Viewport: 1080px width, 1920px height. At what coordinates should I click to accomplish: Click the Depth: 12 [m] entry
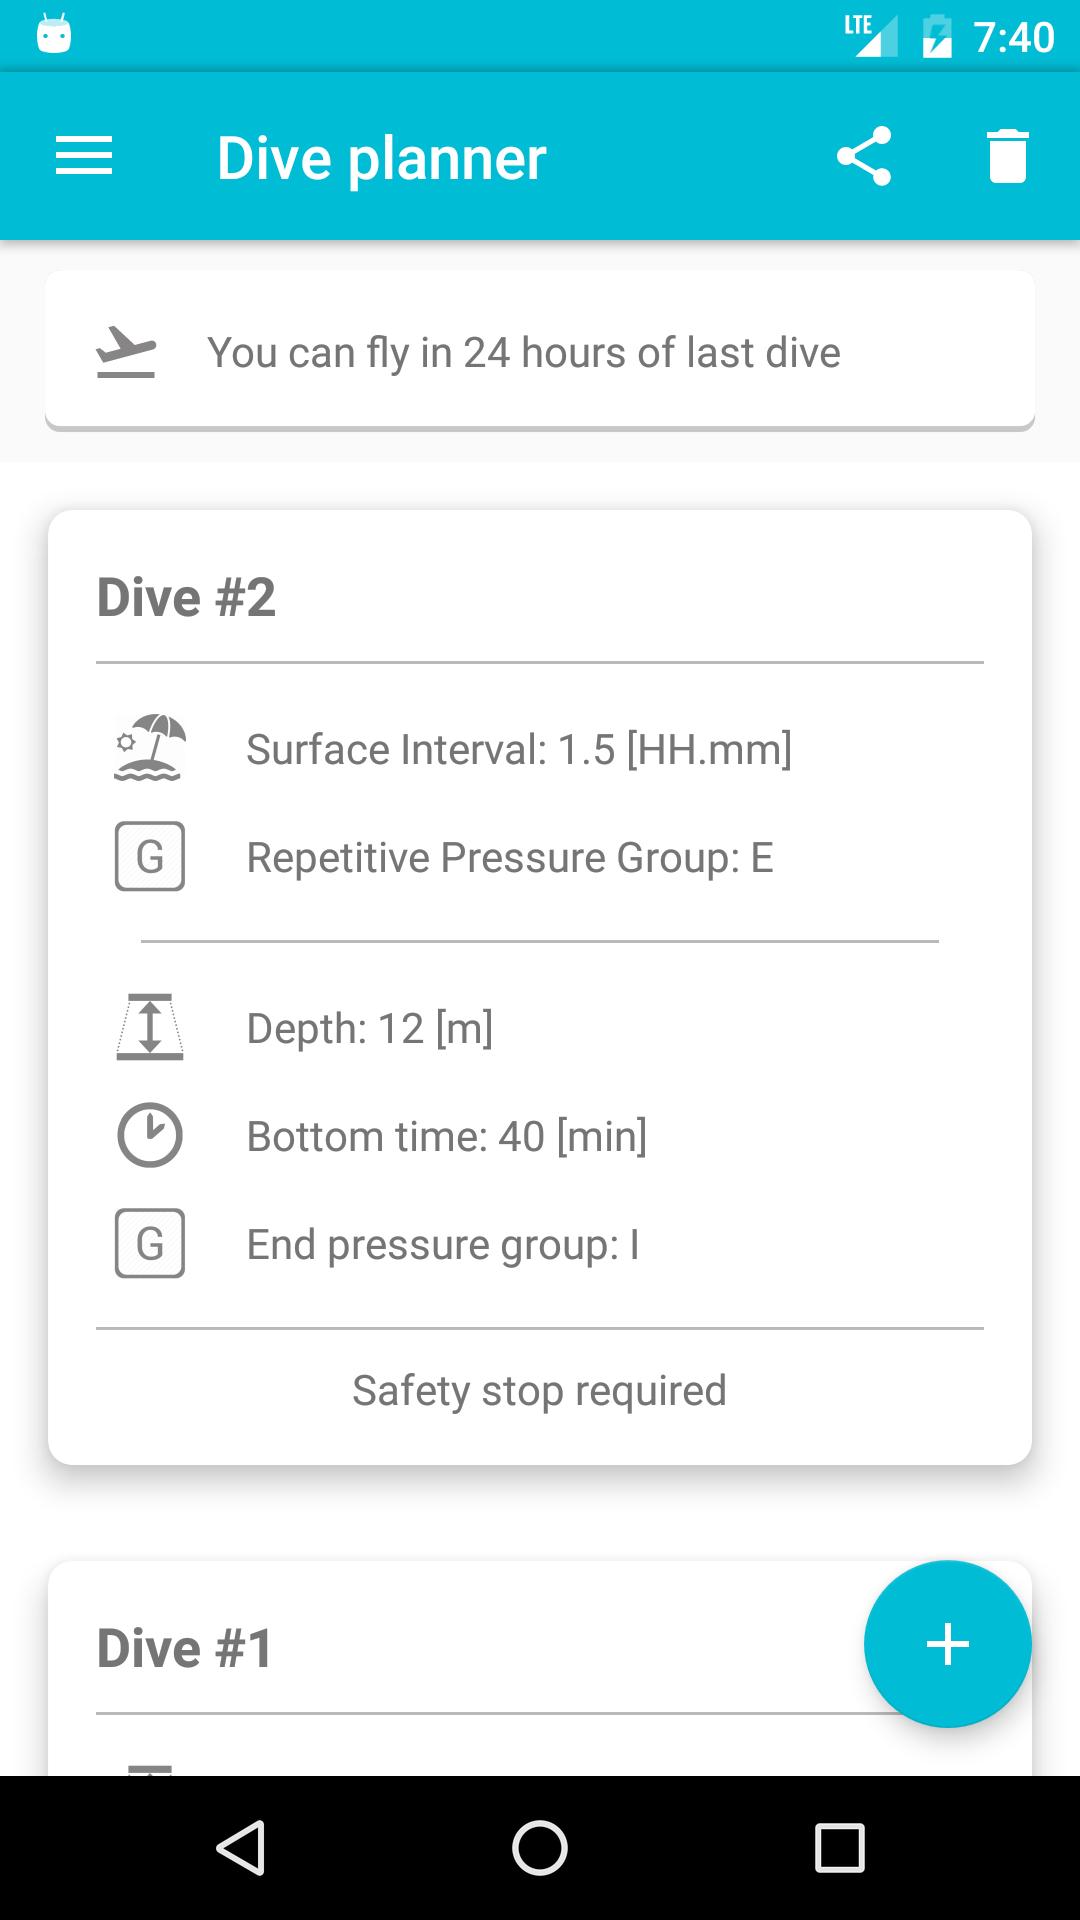[x=370, y=1028]
